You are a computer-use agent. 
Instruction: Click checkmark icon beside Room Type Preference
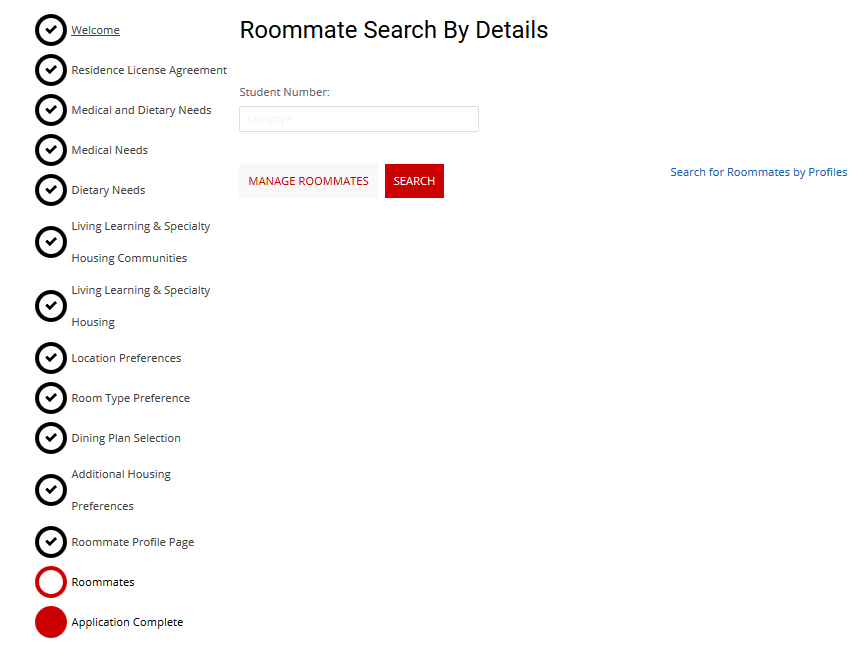51,398
